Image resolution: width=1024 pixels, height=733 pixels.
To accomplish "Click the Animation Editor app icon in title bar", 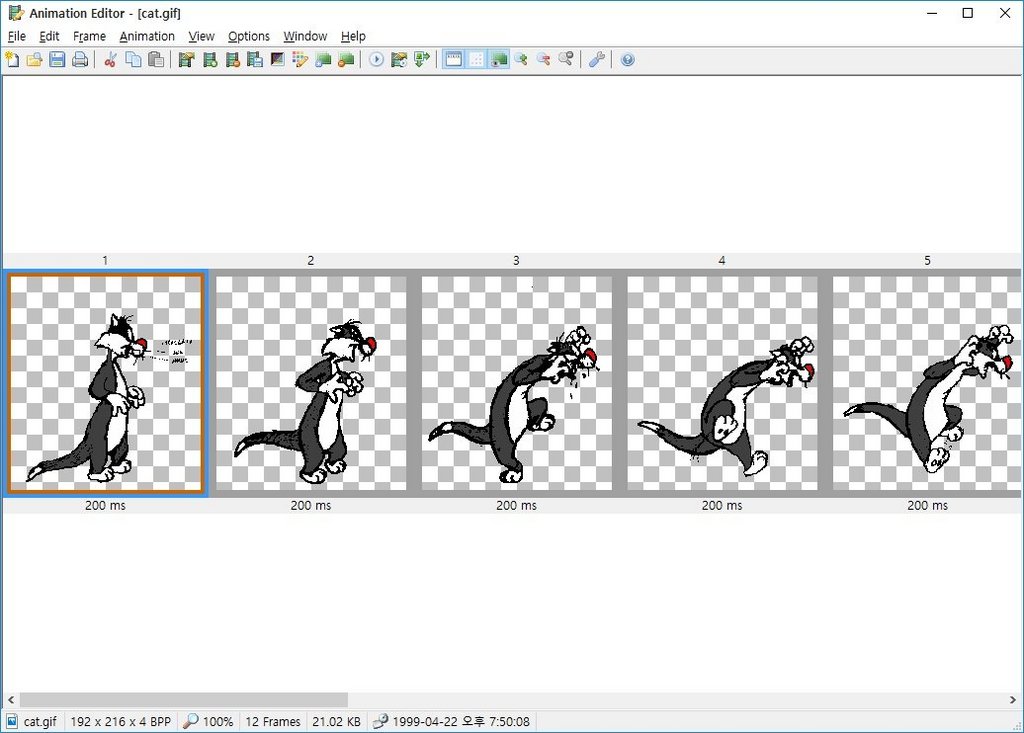I will click(x=16, y=12).
